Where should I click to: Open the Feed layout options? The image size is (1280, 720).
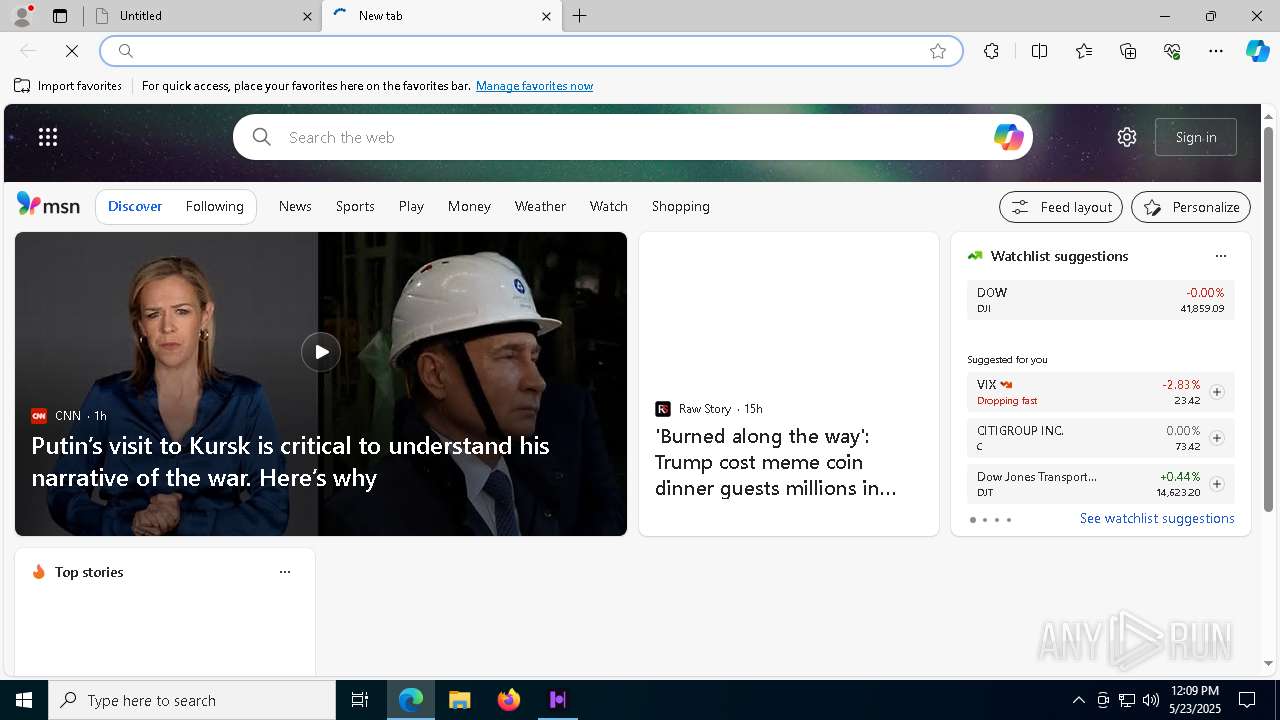click(x=1061, y=207)
